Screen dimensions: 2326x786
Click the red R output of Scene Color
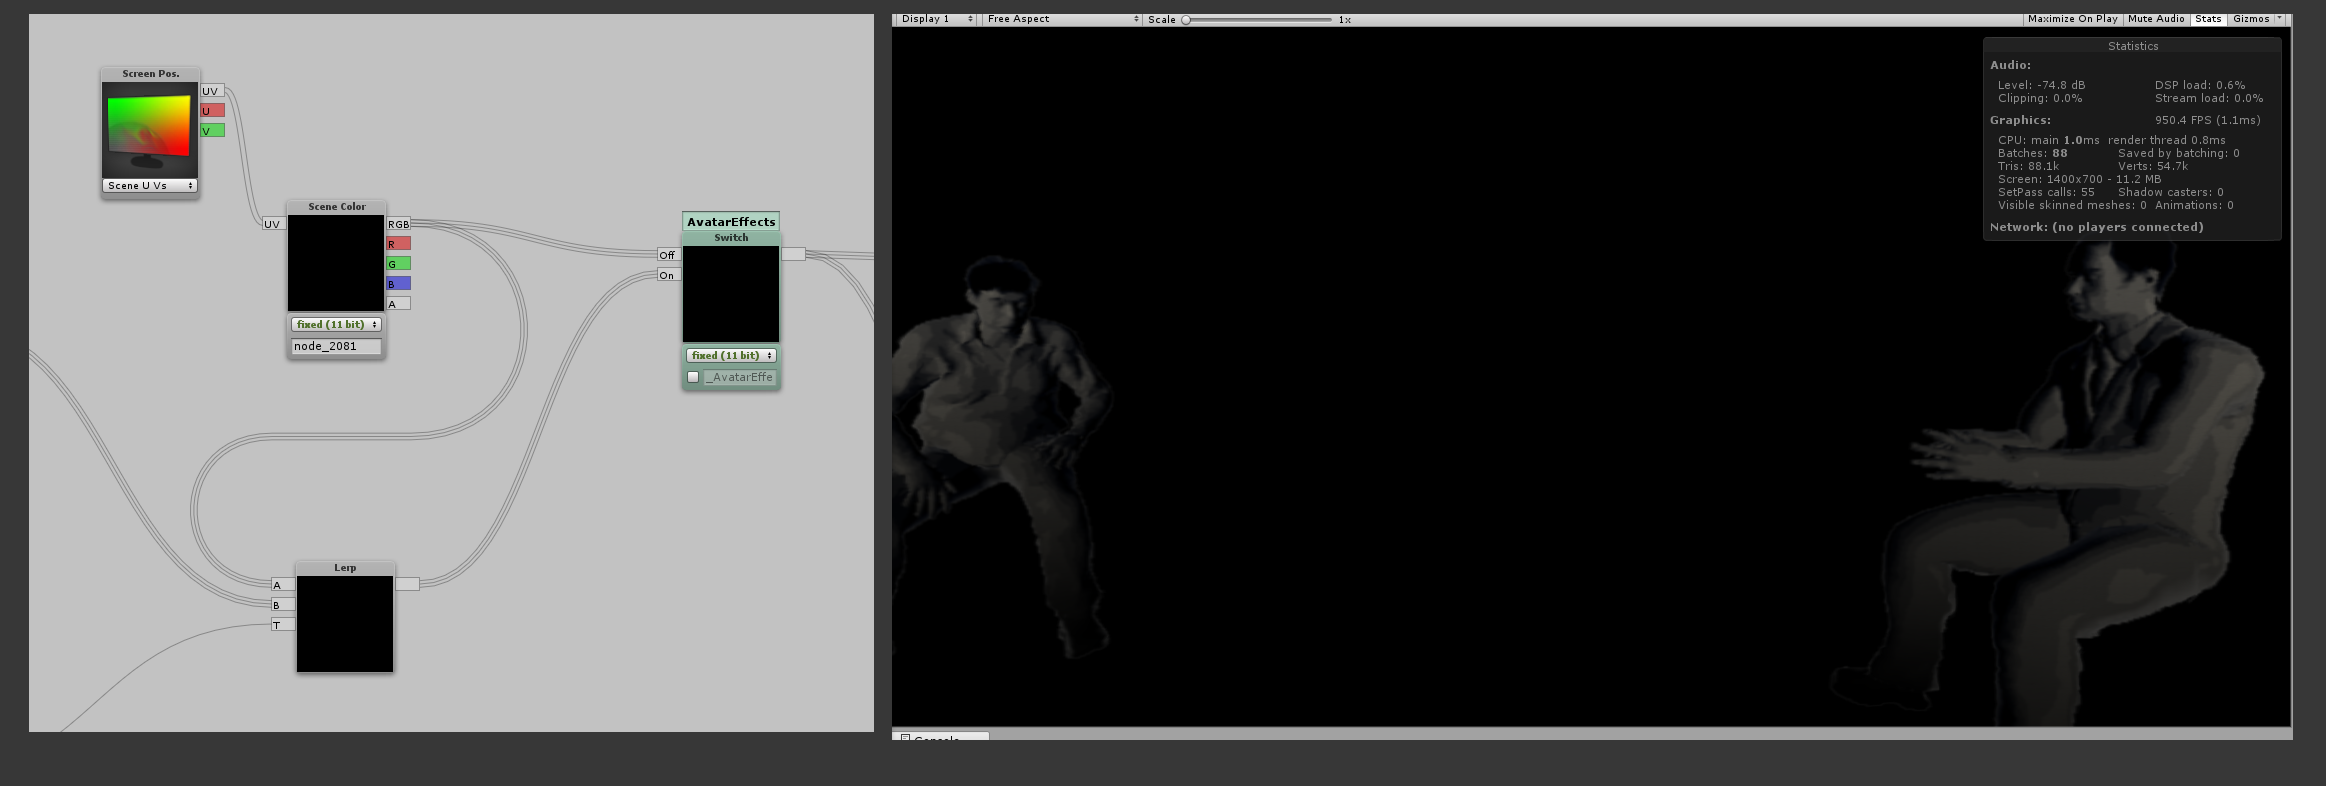tap(398, 244)
